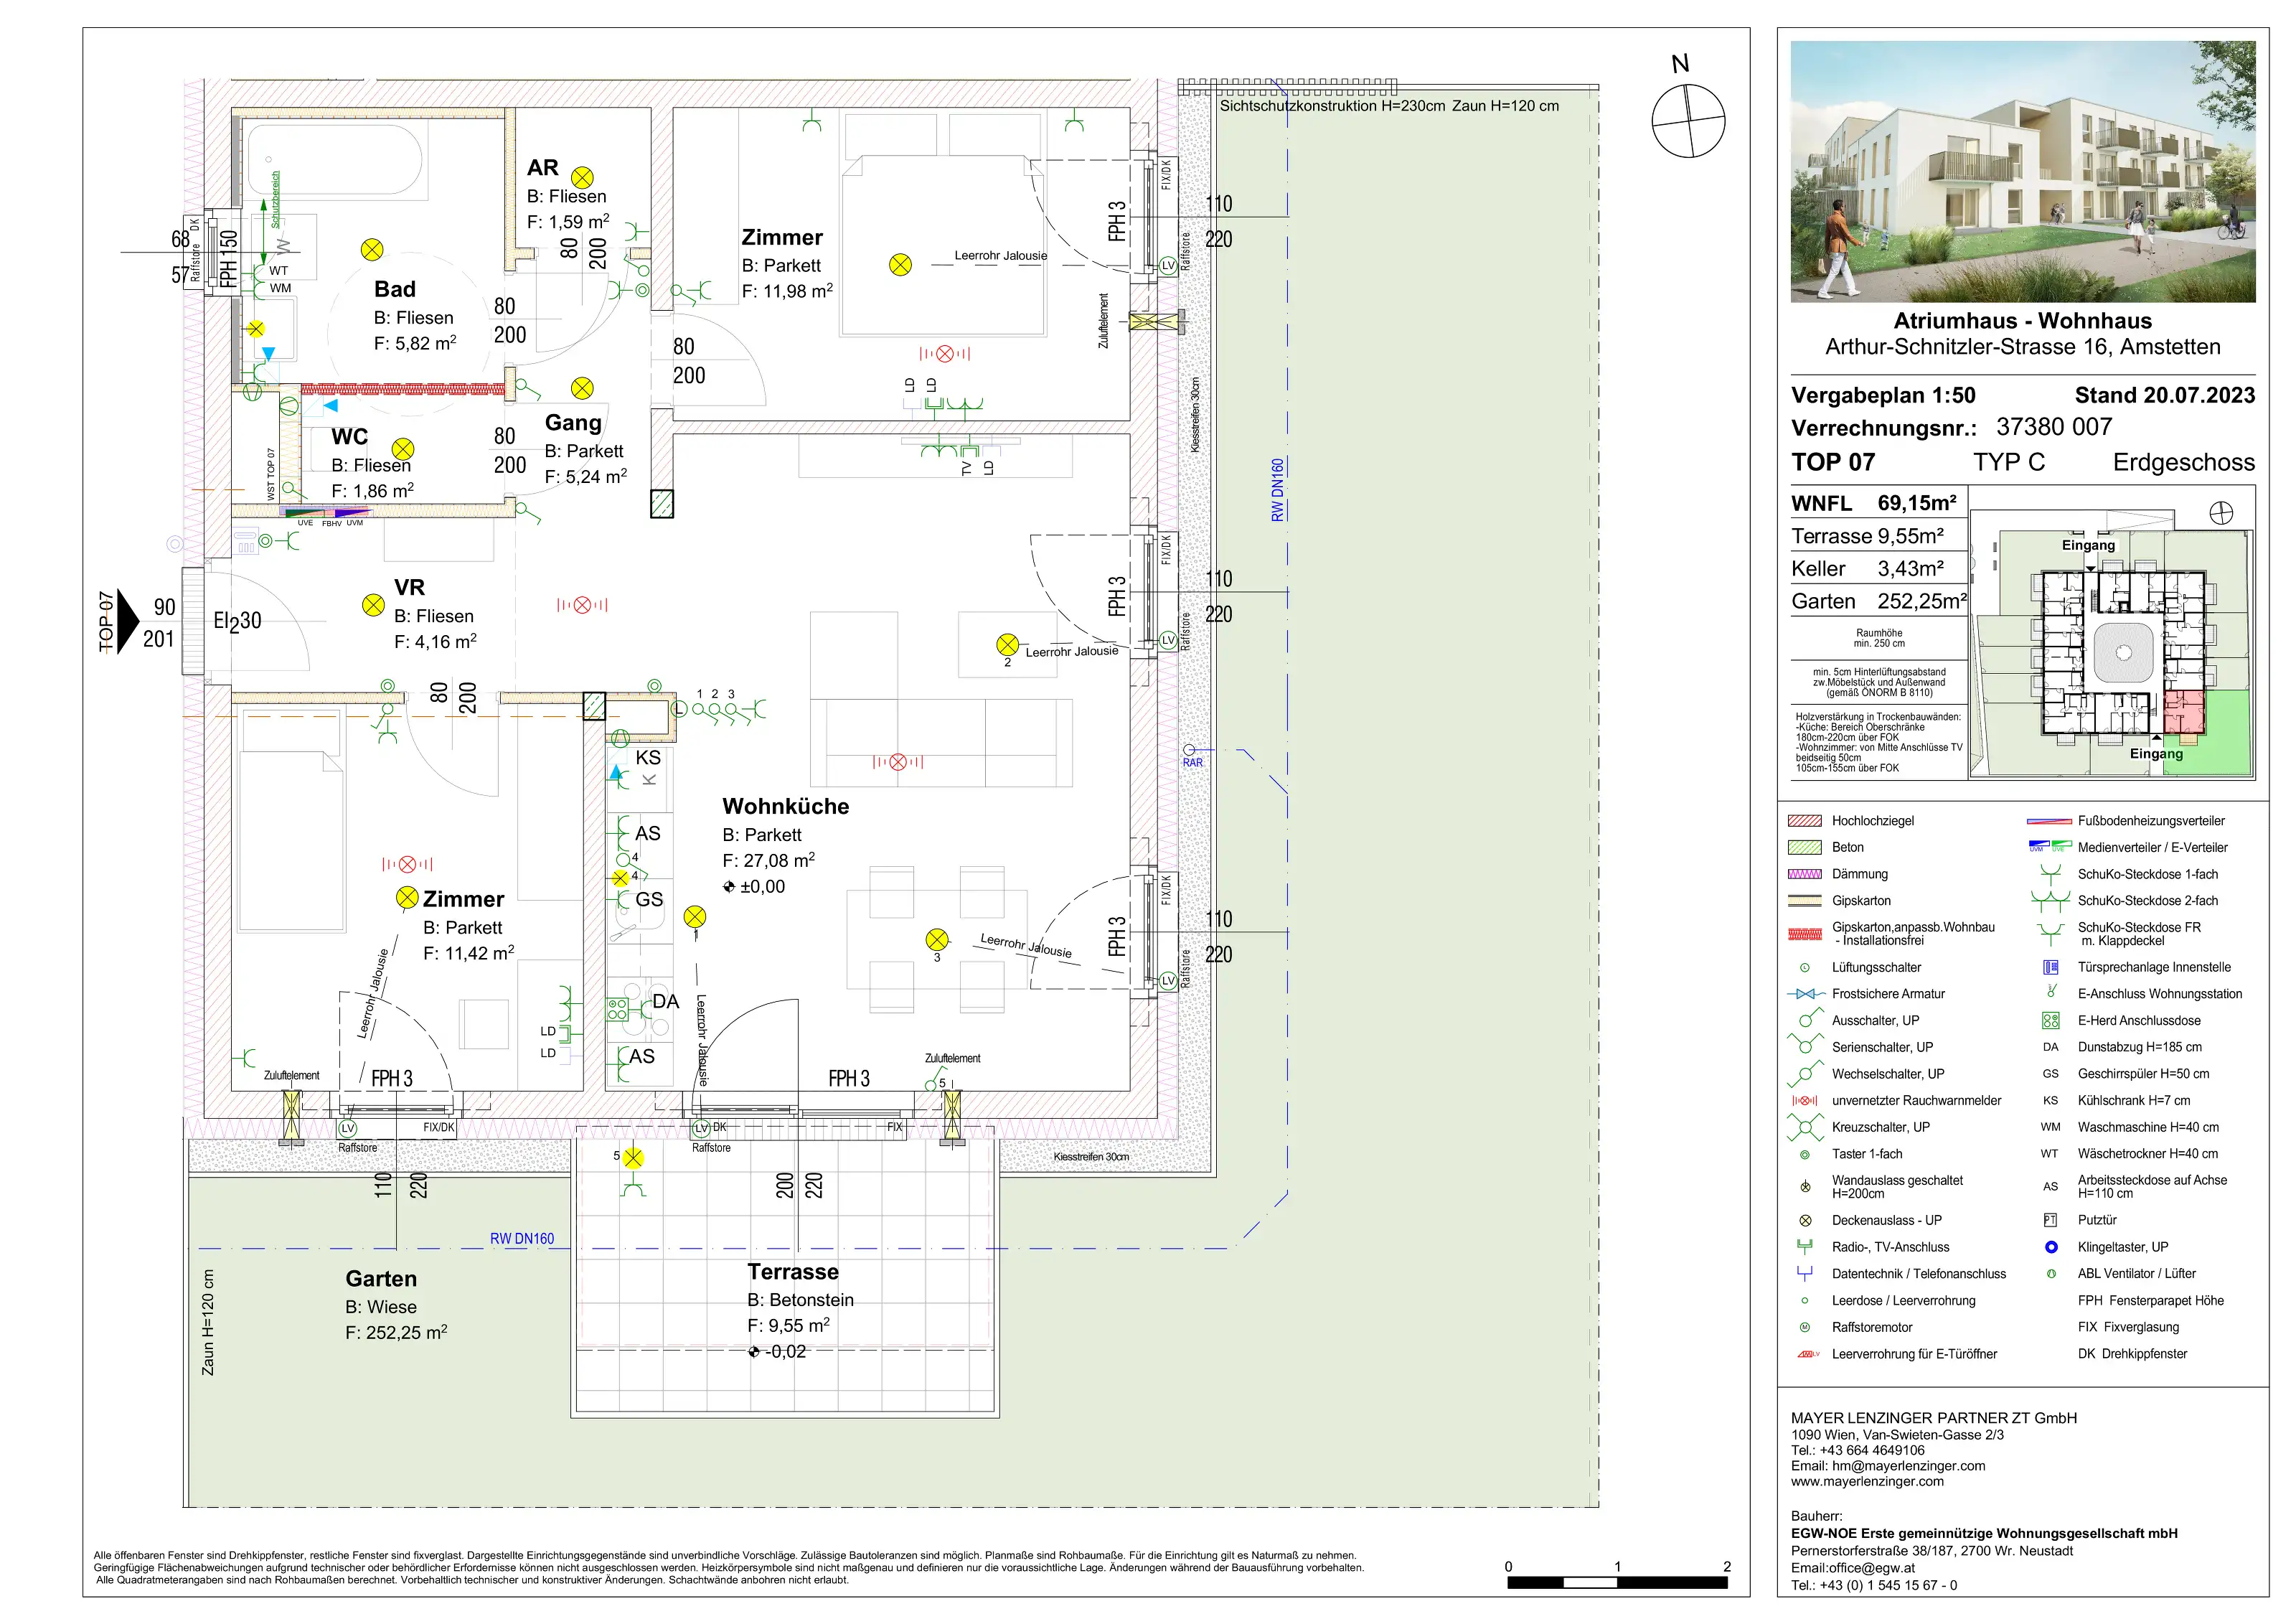The image size is (2296, 1624).
Task: Click the scale bar at the bottom
Action: pyautogui.click(x=1617, y=1582)
